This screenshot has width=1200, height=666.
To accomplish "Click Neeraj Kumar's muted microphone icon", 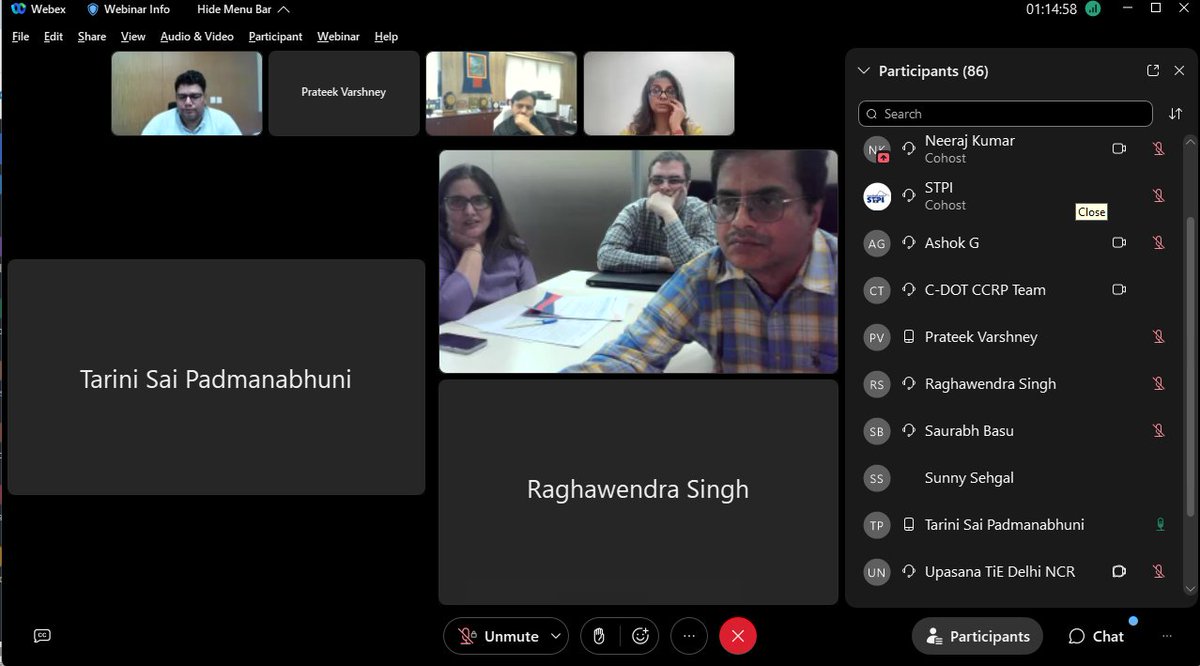I will (x=1159, y=149).
